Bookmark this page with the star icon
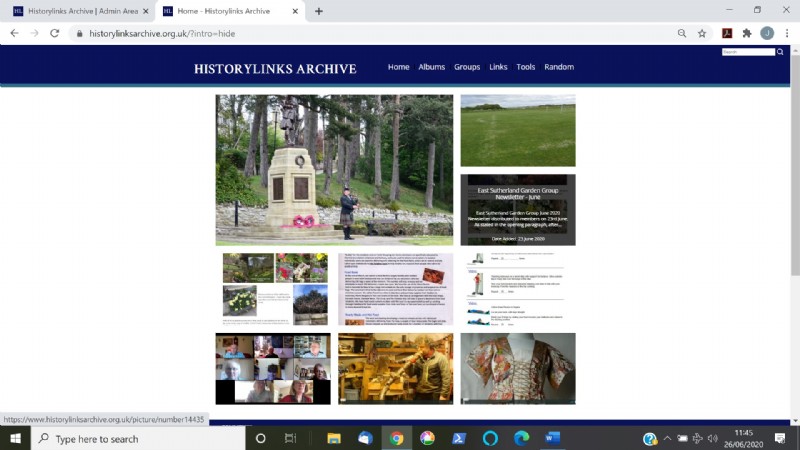 (702, 33)
